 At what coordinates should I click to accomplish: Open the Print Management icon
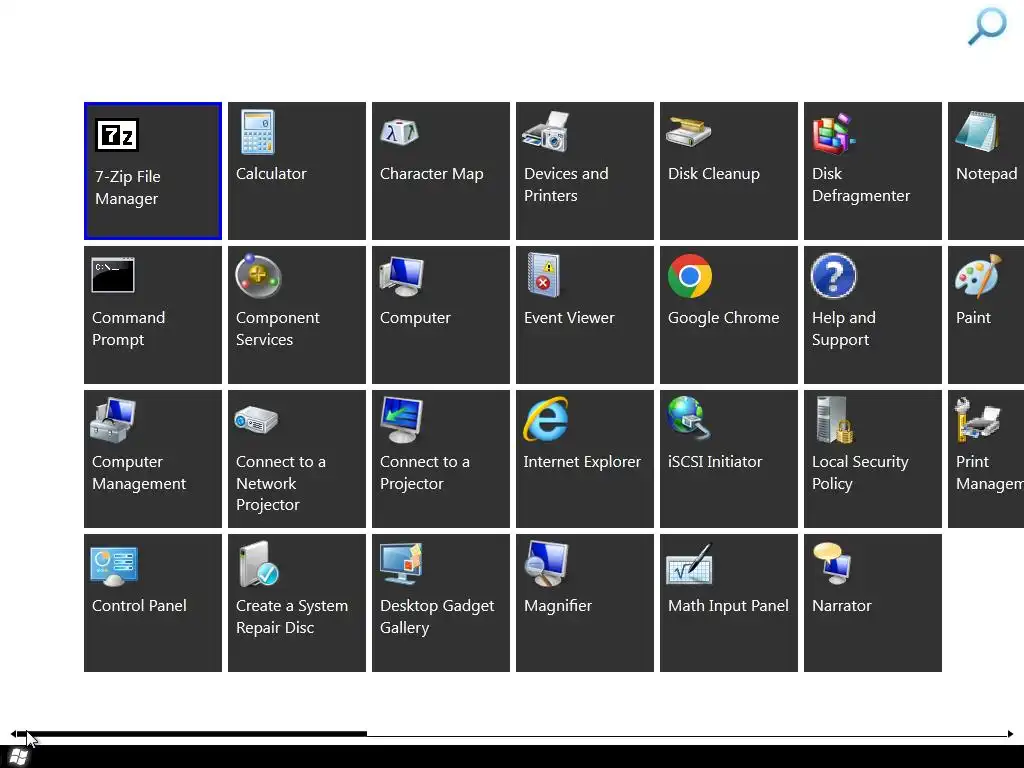pyautogui.click(x=977, y=419)
